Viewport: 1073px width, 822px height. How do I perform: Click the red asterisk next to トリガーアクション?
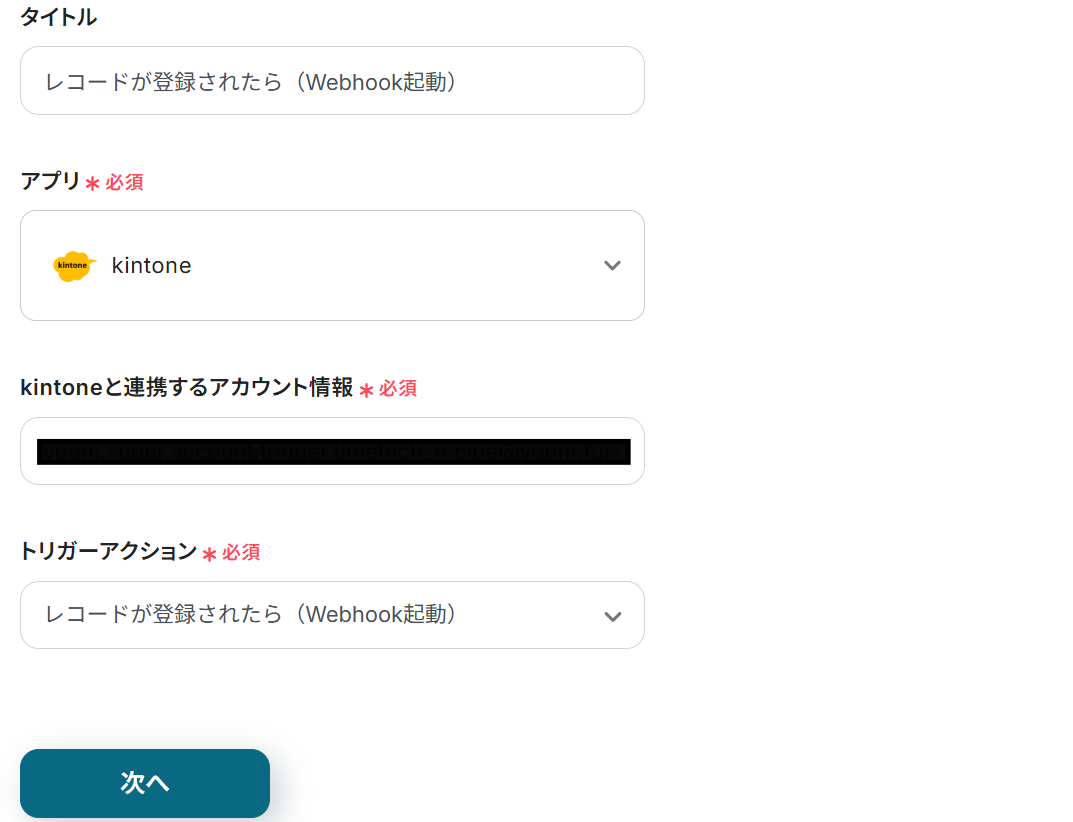click(209, 554)
